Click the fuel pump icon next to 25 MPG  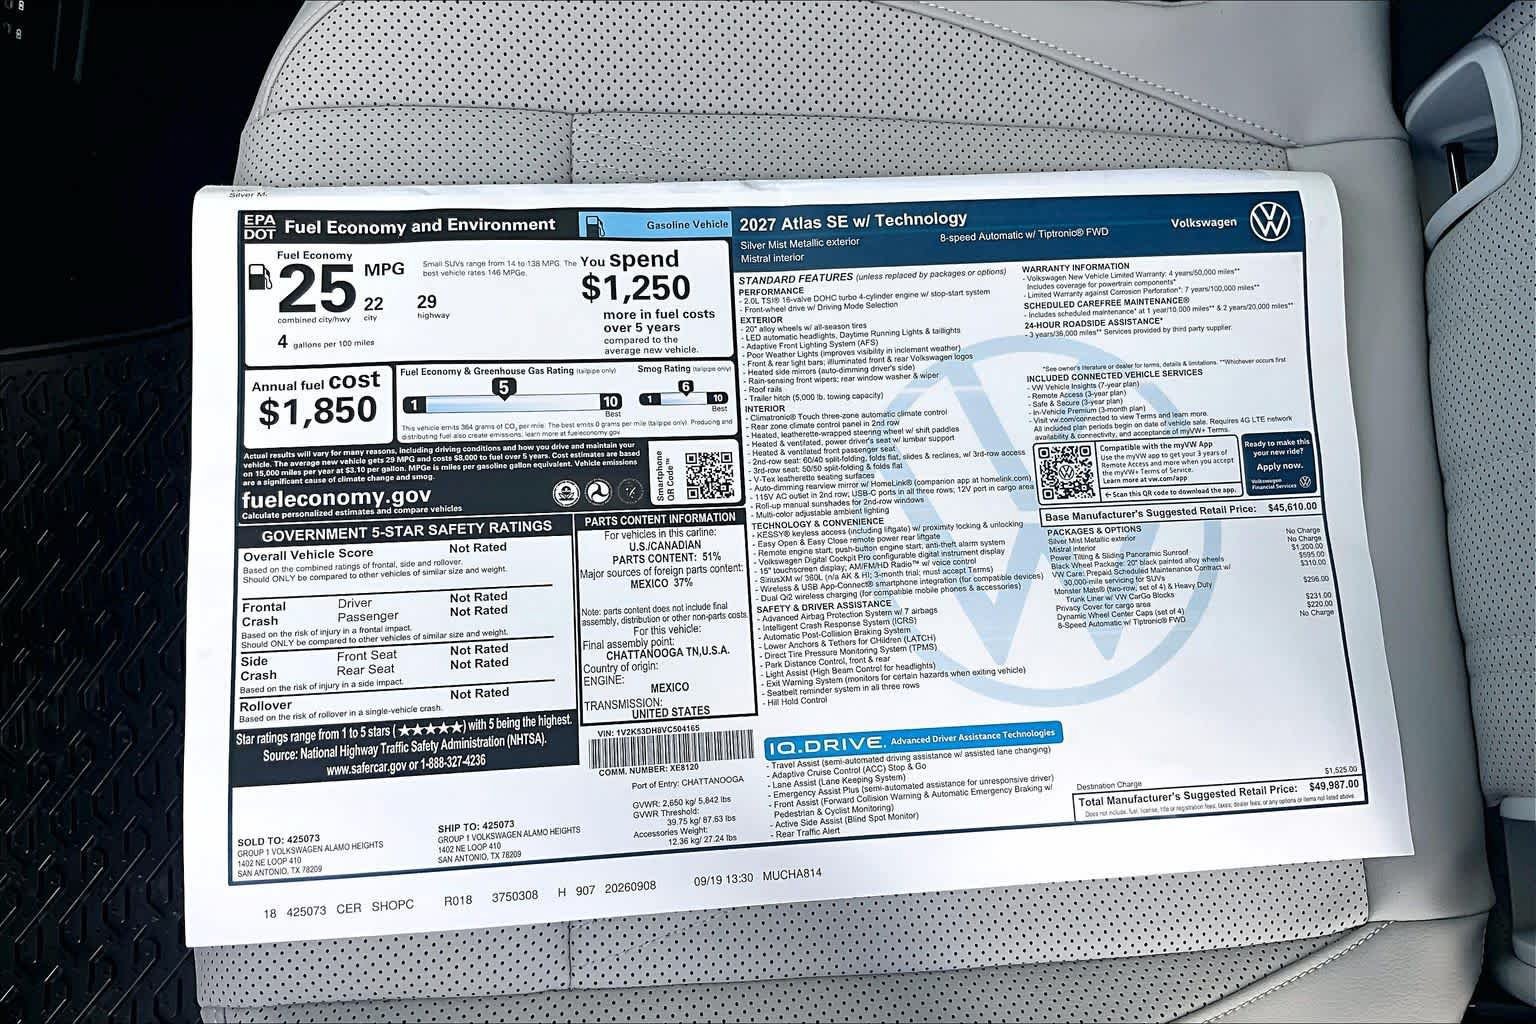(x=259, y=275)
